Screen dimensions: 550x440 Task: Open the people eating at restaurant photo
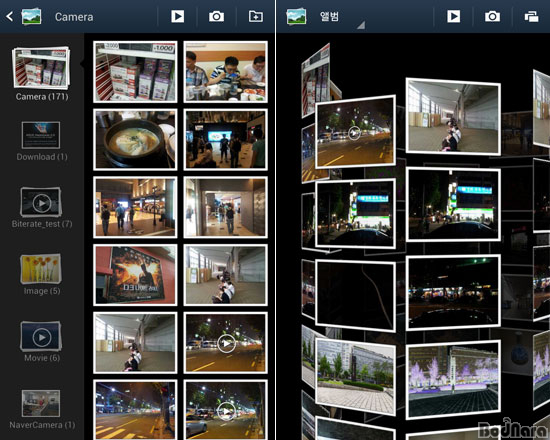(x=226, y=72)
